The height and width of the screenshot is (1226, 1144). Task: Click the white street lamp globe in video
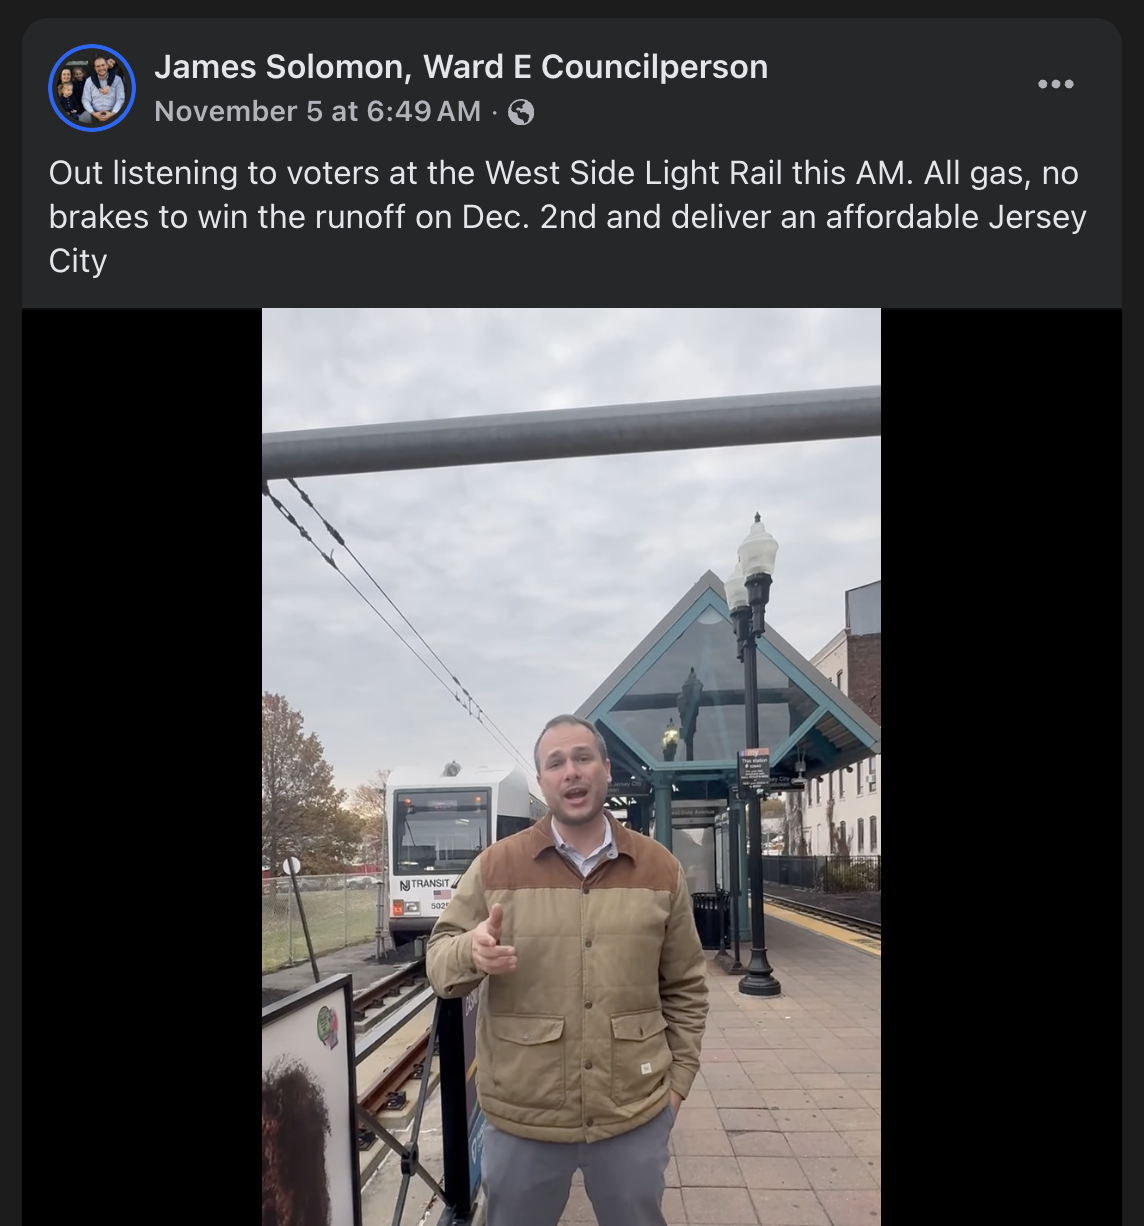tap(757, 546)
